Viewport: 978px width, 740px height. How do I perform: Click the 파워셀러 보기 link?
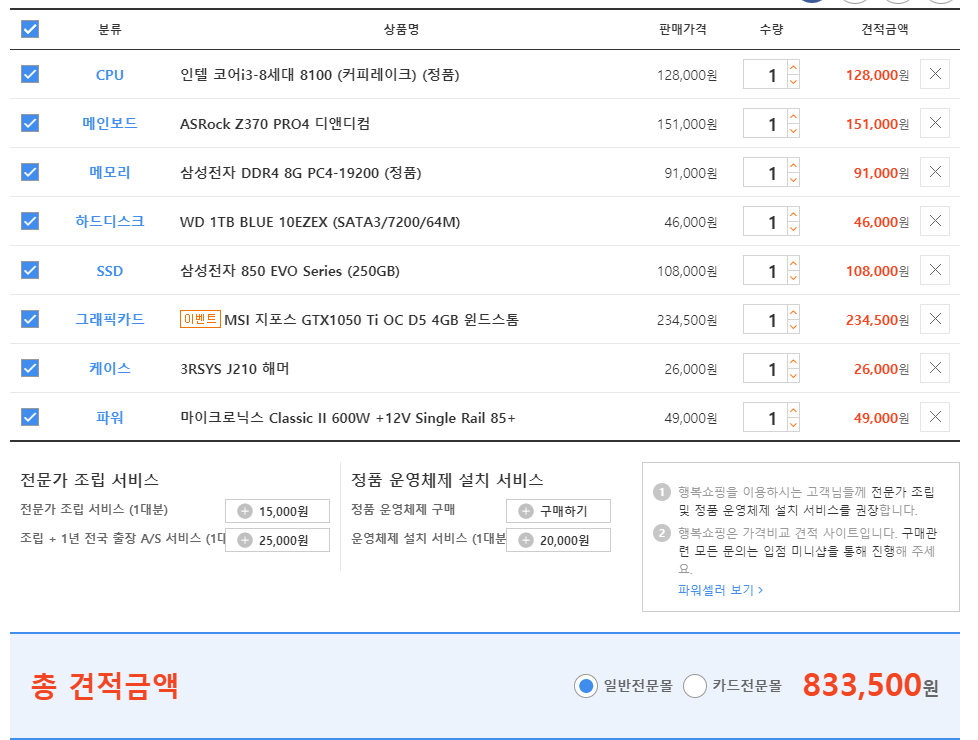tap(720, 590)
